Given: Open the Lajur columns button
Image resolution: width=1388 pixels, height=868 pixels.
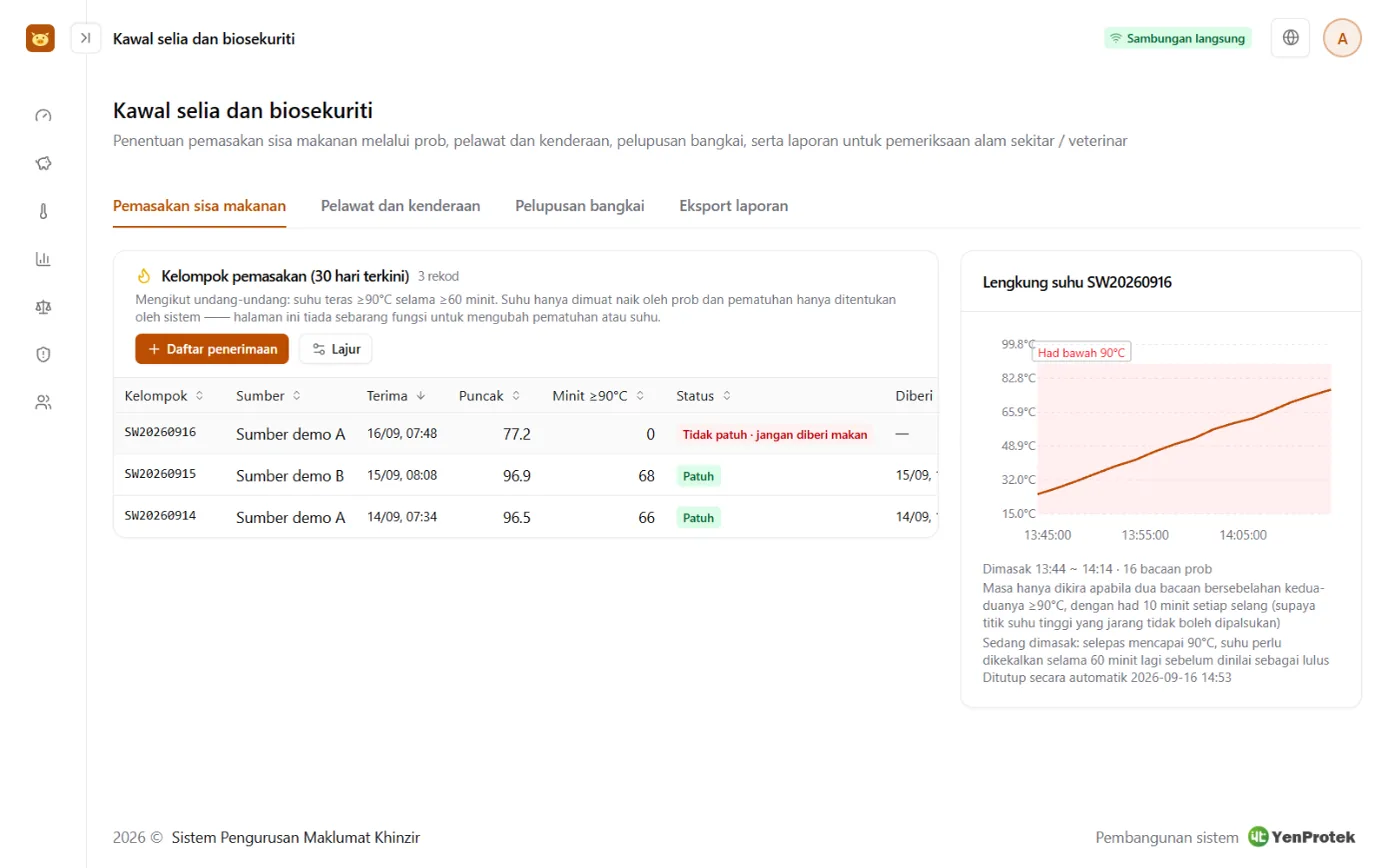Looking at the screenshot, I should point(336,349).
